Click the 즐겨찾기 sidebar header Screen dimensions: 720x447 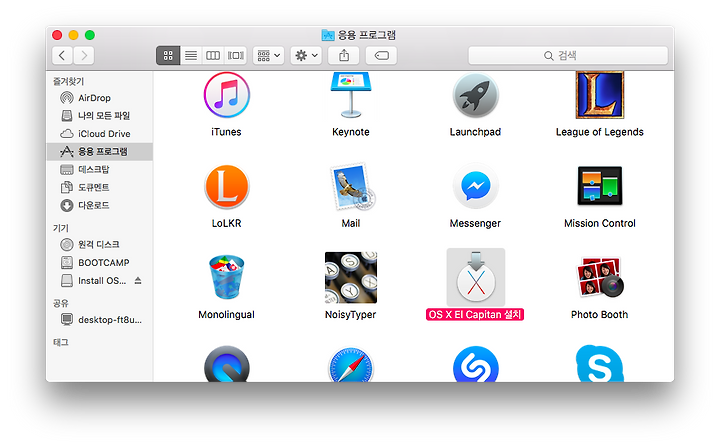click(x=68, y=81)
